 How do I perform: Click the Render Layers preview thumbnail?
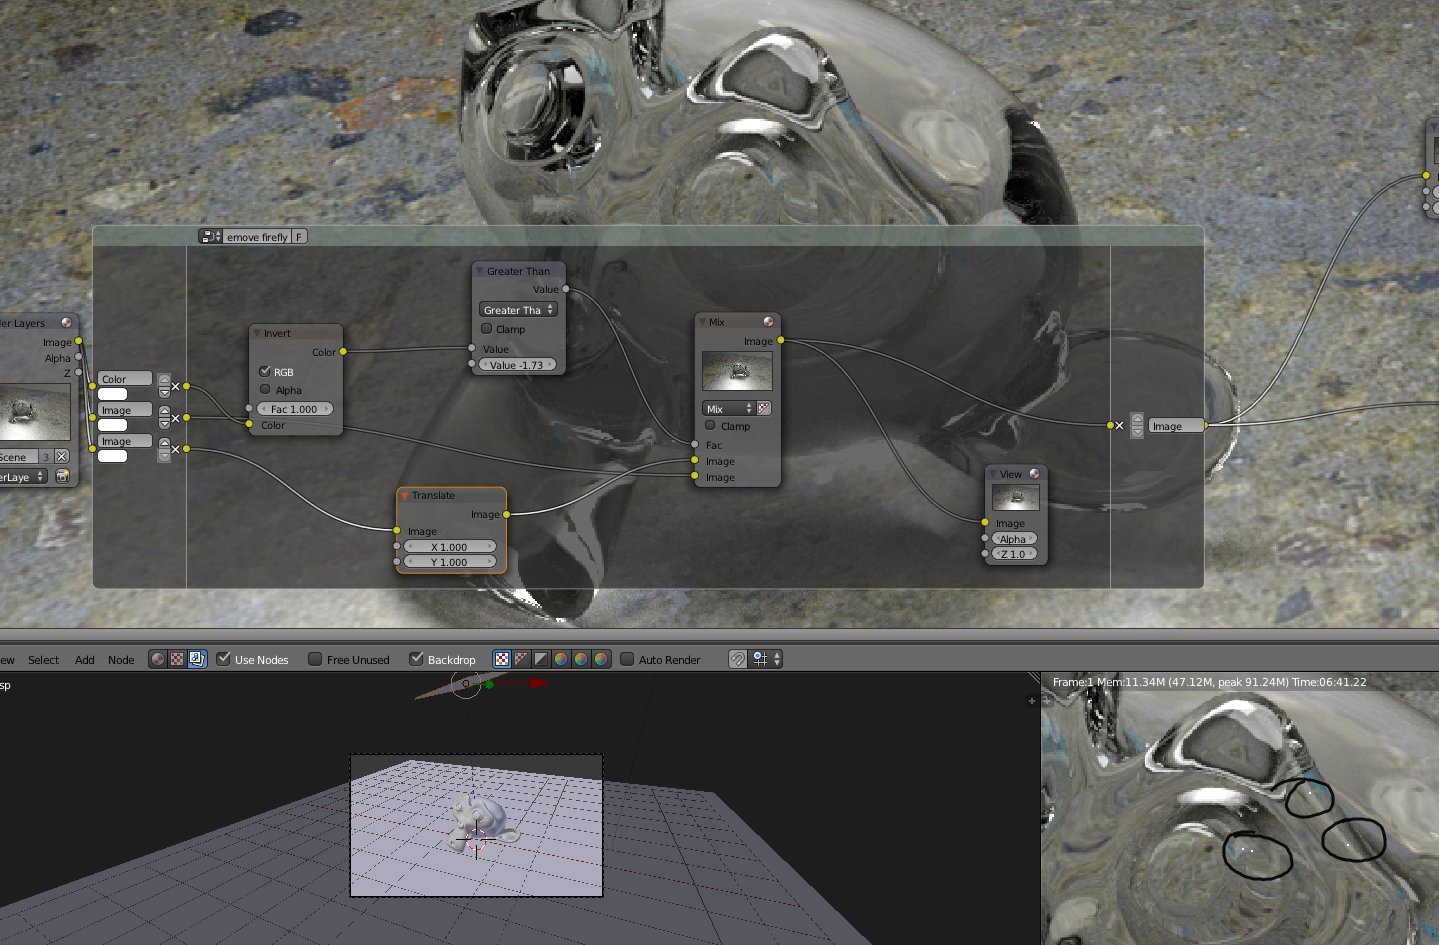tap(35, 412)
